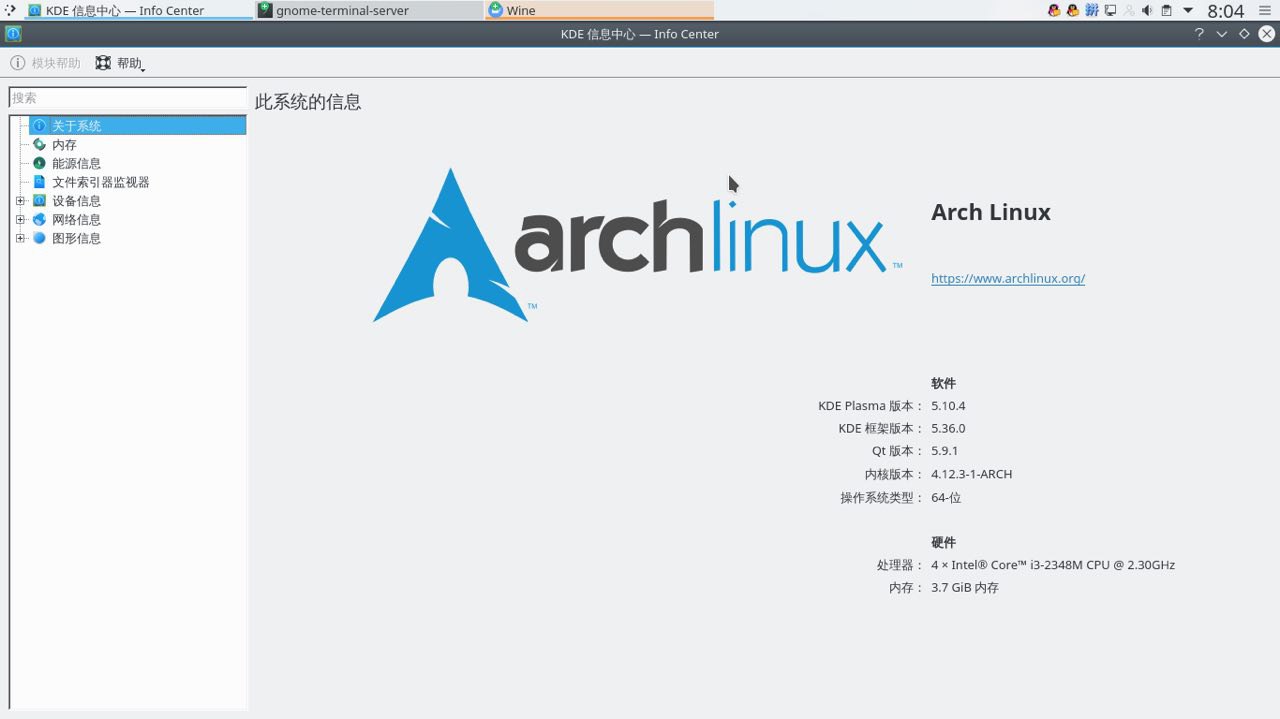Screen dimensions: 1280x719
Task: Click the 此系统的信息 heading
Action: 308,102
